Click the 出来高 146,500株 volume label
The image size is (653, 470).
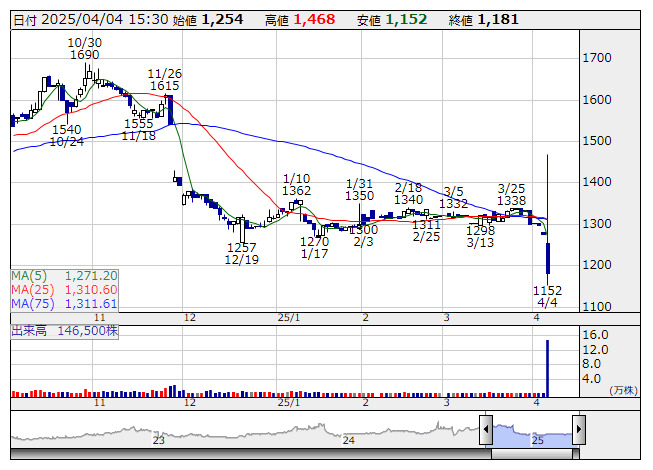coord(65,331)
